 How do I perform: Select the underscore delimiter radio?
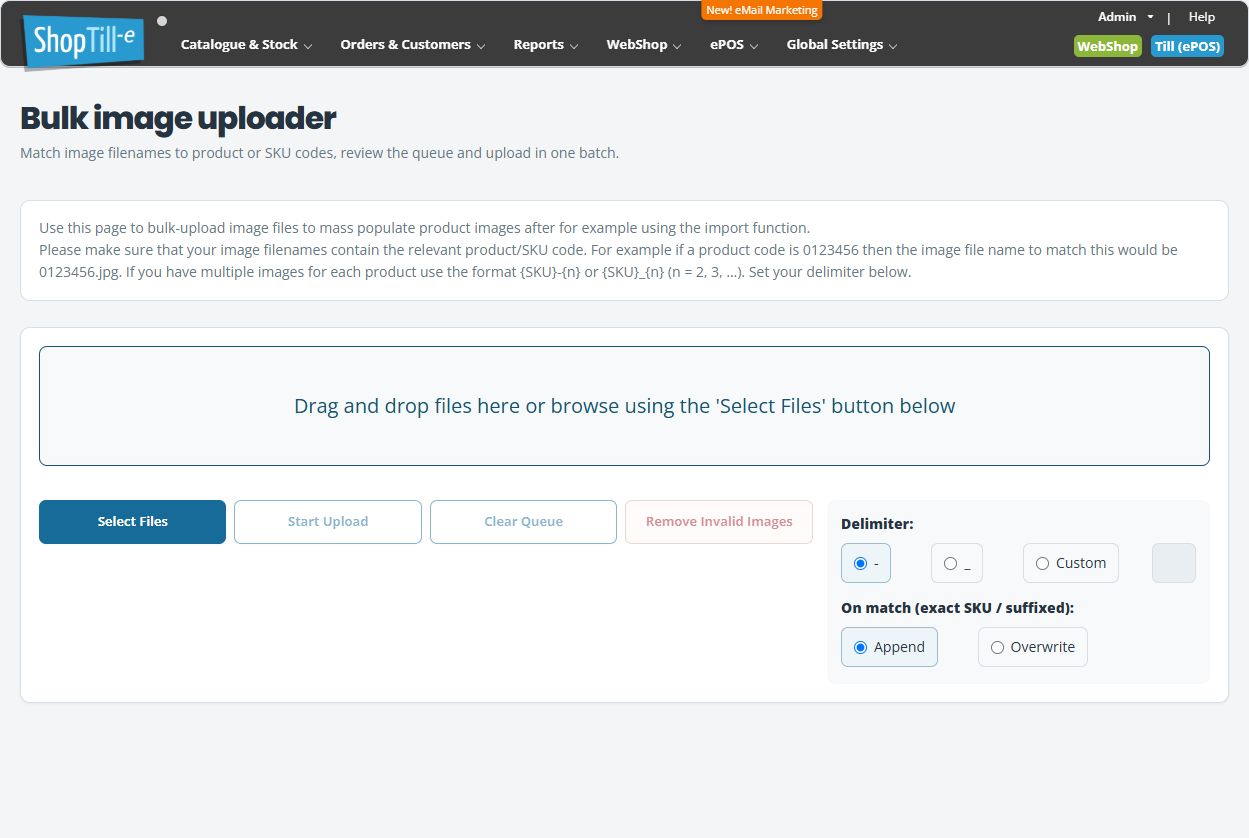pyautogui.click(x=950, y=564)
